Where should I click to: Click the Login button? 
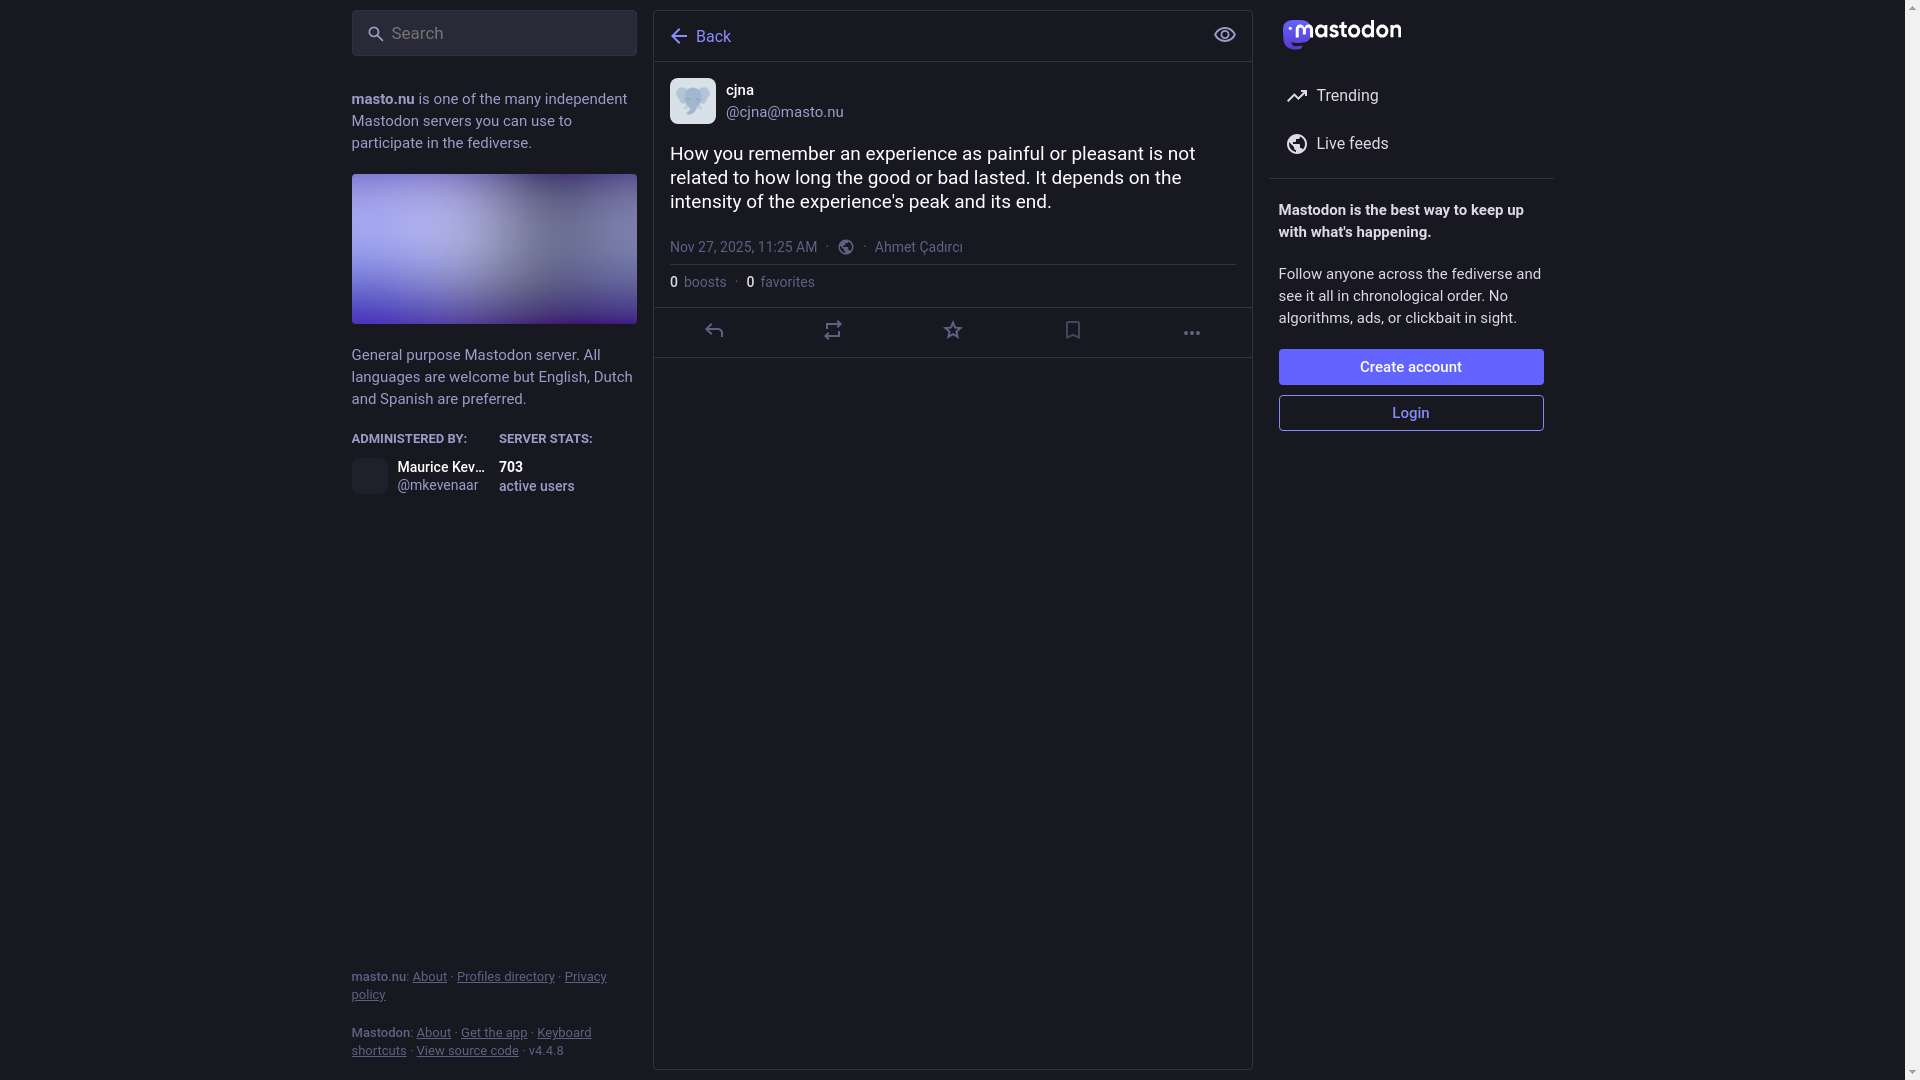1411,413
